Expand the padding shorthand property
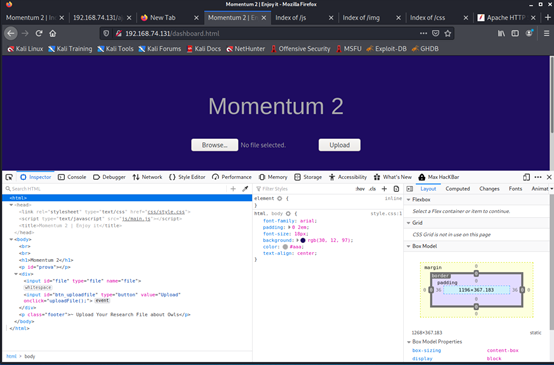 (x=289, y=227)
